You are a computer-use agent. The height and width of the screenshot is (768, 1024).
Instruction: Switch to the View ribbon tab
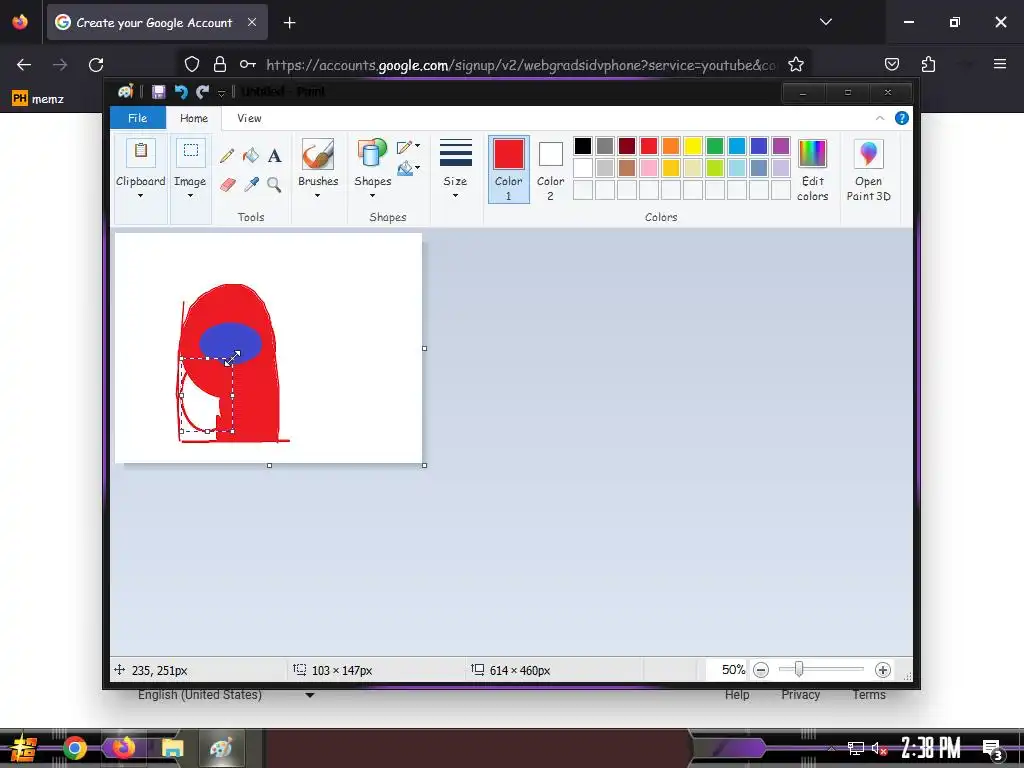tap(249, 118)
